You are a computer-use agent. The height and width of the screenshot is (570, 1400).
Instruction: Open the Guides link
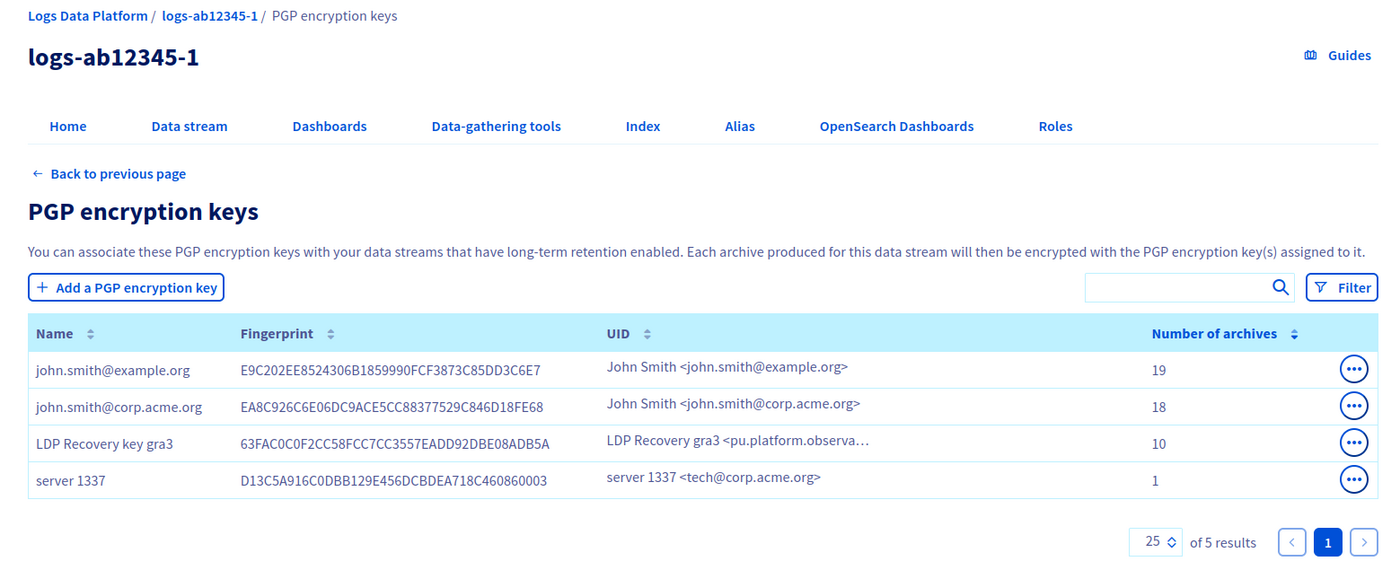click(x=1338, y=56)
